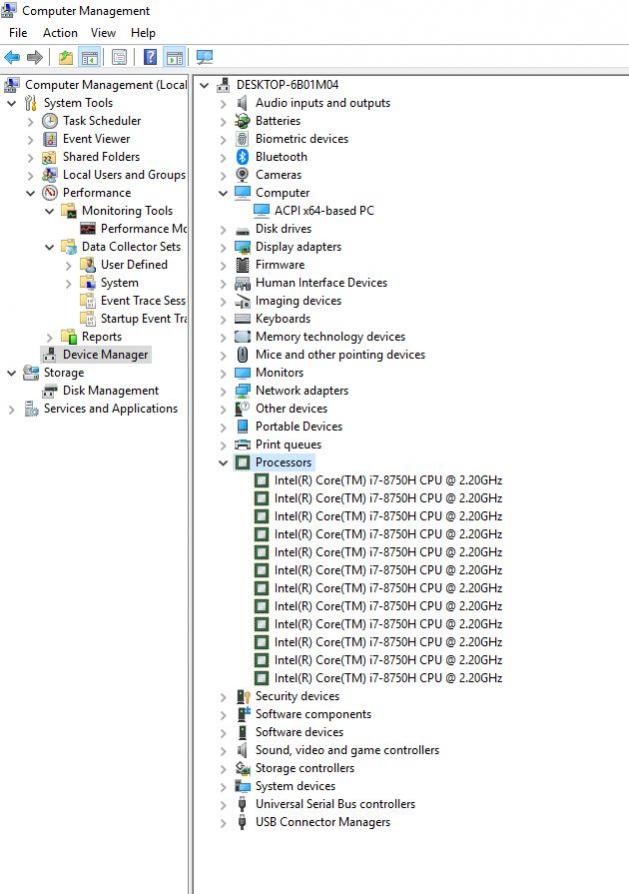
Task: Click the Task Scheduler clock icon
Action: pos(50,121)
